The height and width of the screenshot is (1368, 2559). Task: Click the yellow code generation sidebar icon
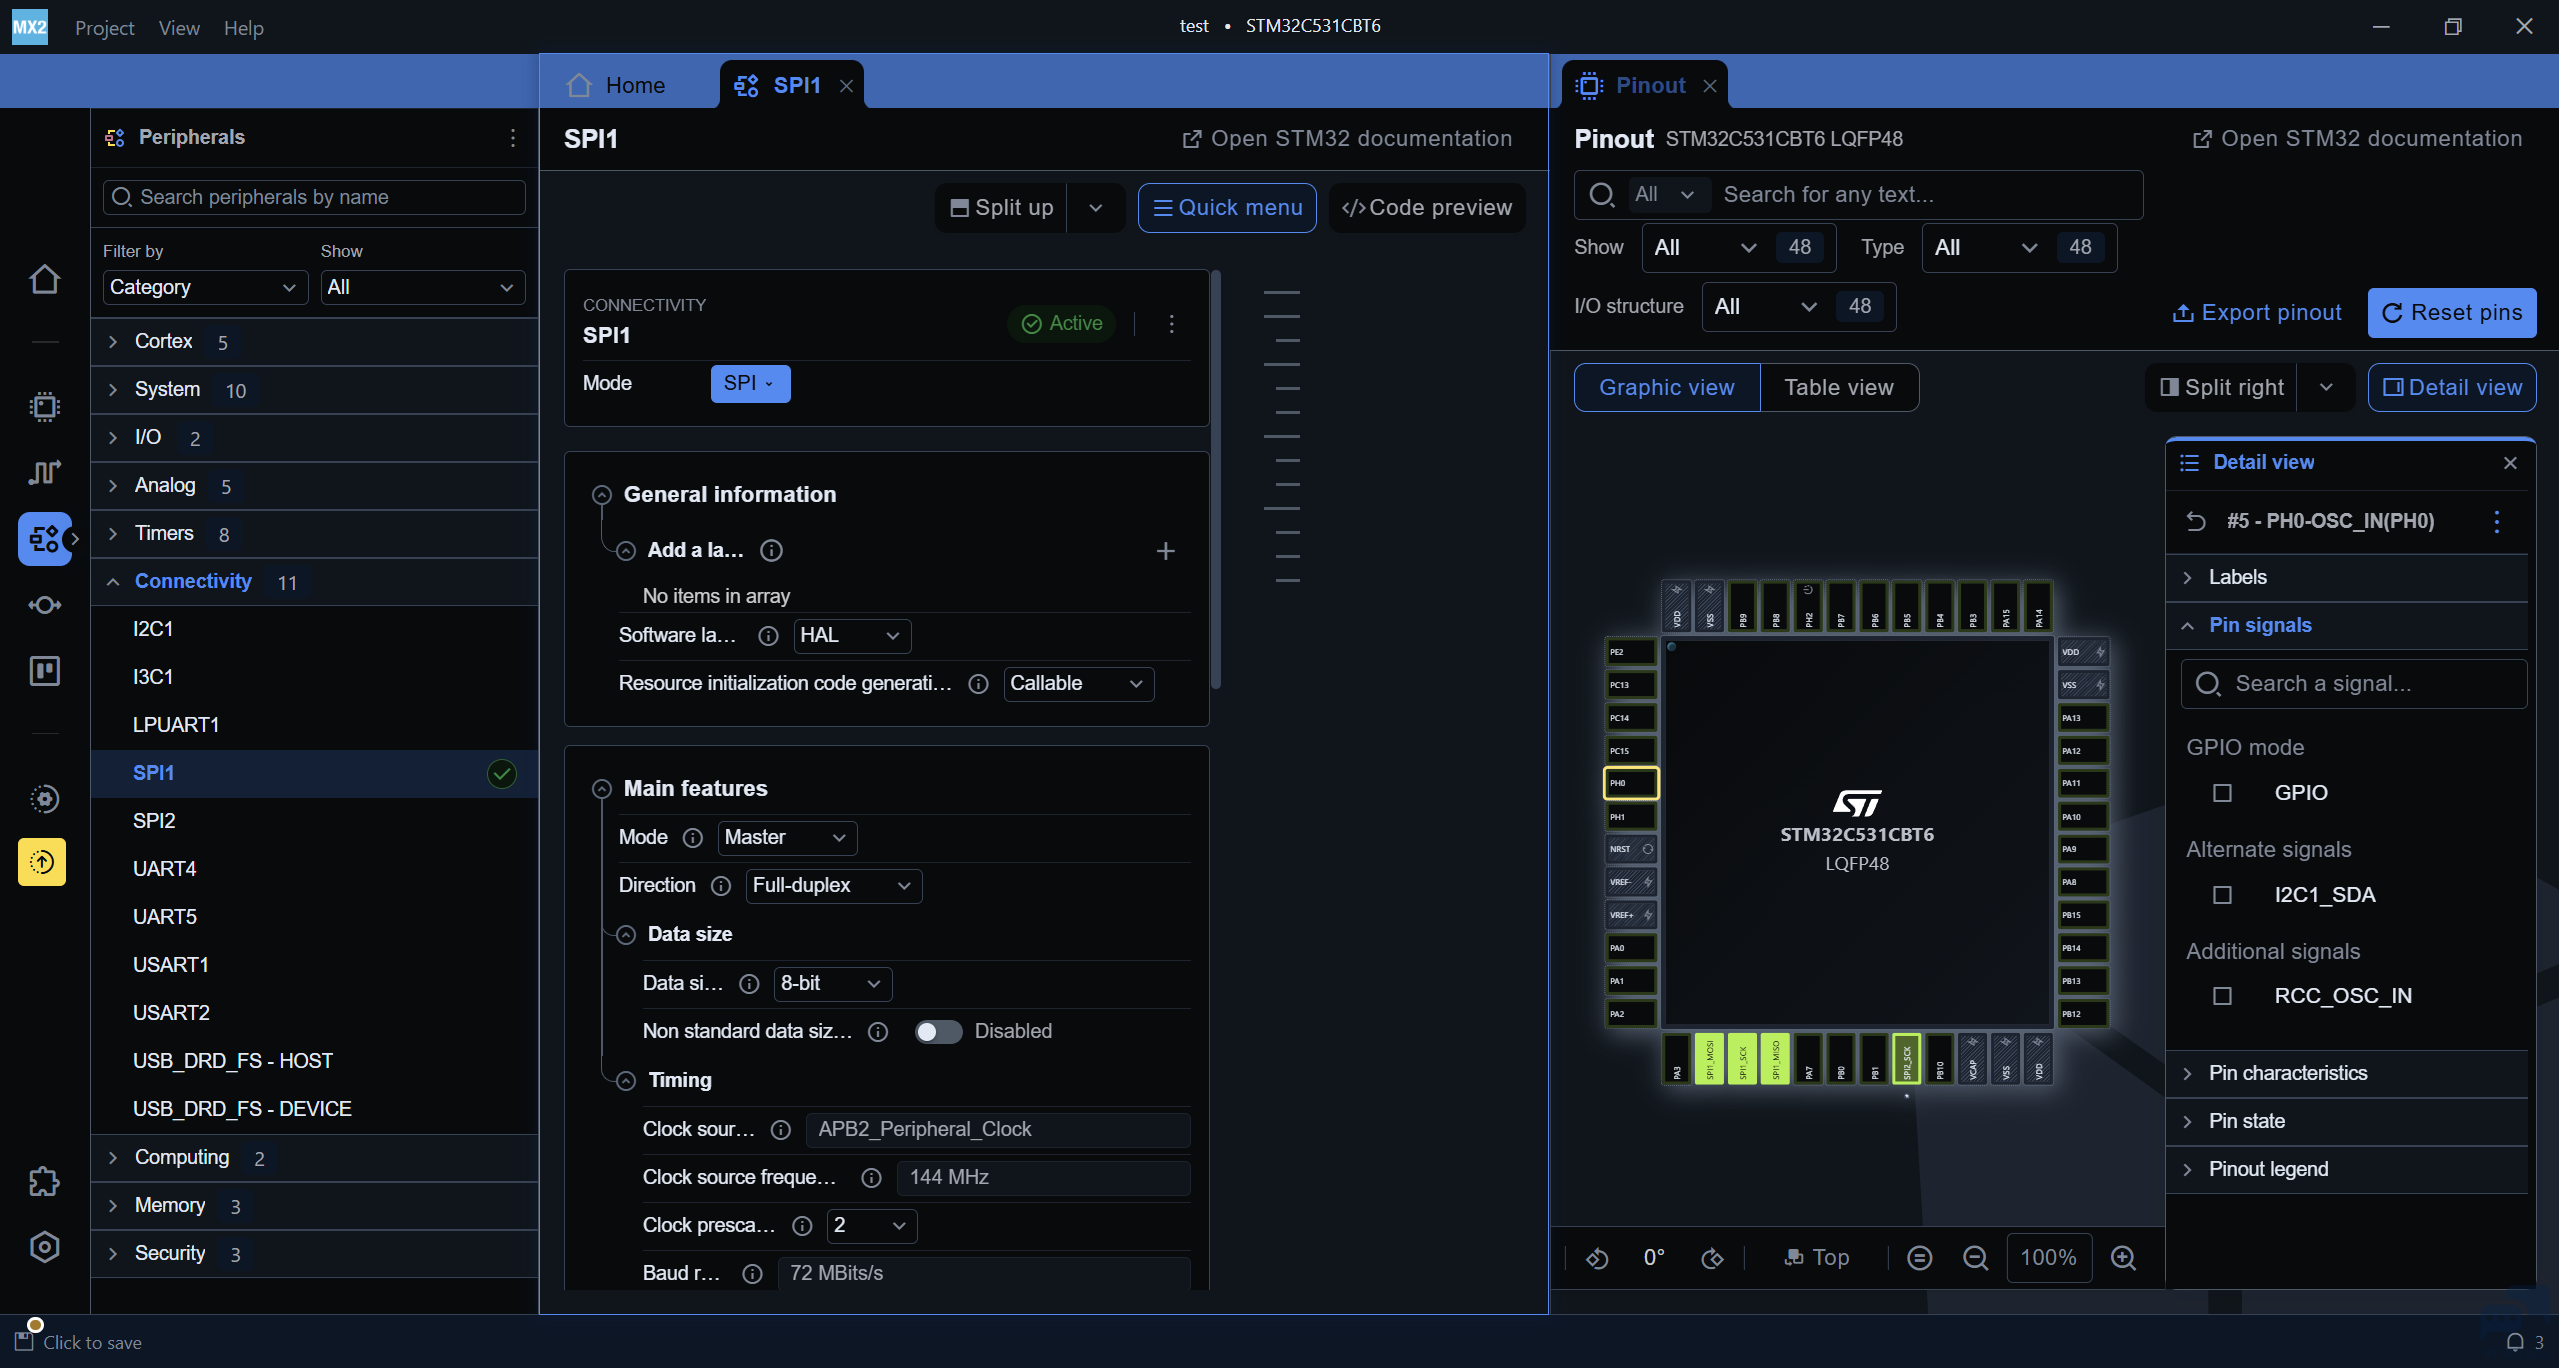click(42, 862)
